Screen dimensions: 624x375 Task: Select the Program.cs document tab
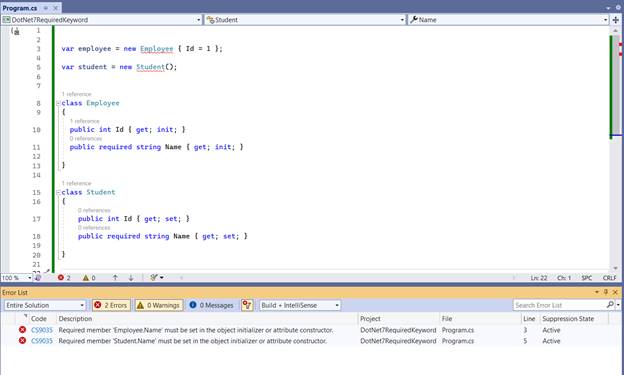(20, 8)
